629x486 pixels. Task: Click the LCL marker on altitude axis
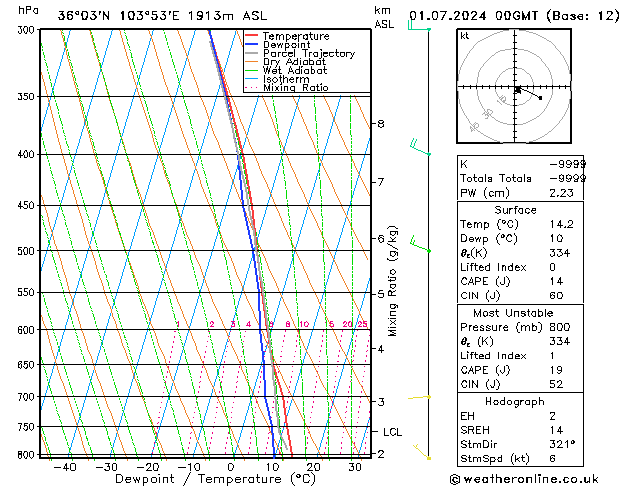(392, 432)
